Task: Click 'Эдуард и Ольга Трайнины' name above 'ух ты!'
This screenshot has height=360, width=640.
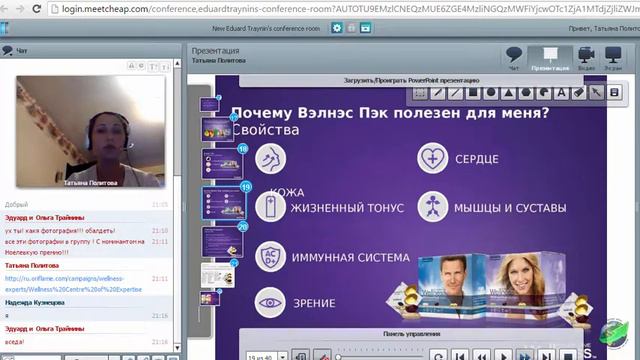Action: [x=44, y=218]
